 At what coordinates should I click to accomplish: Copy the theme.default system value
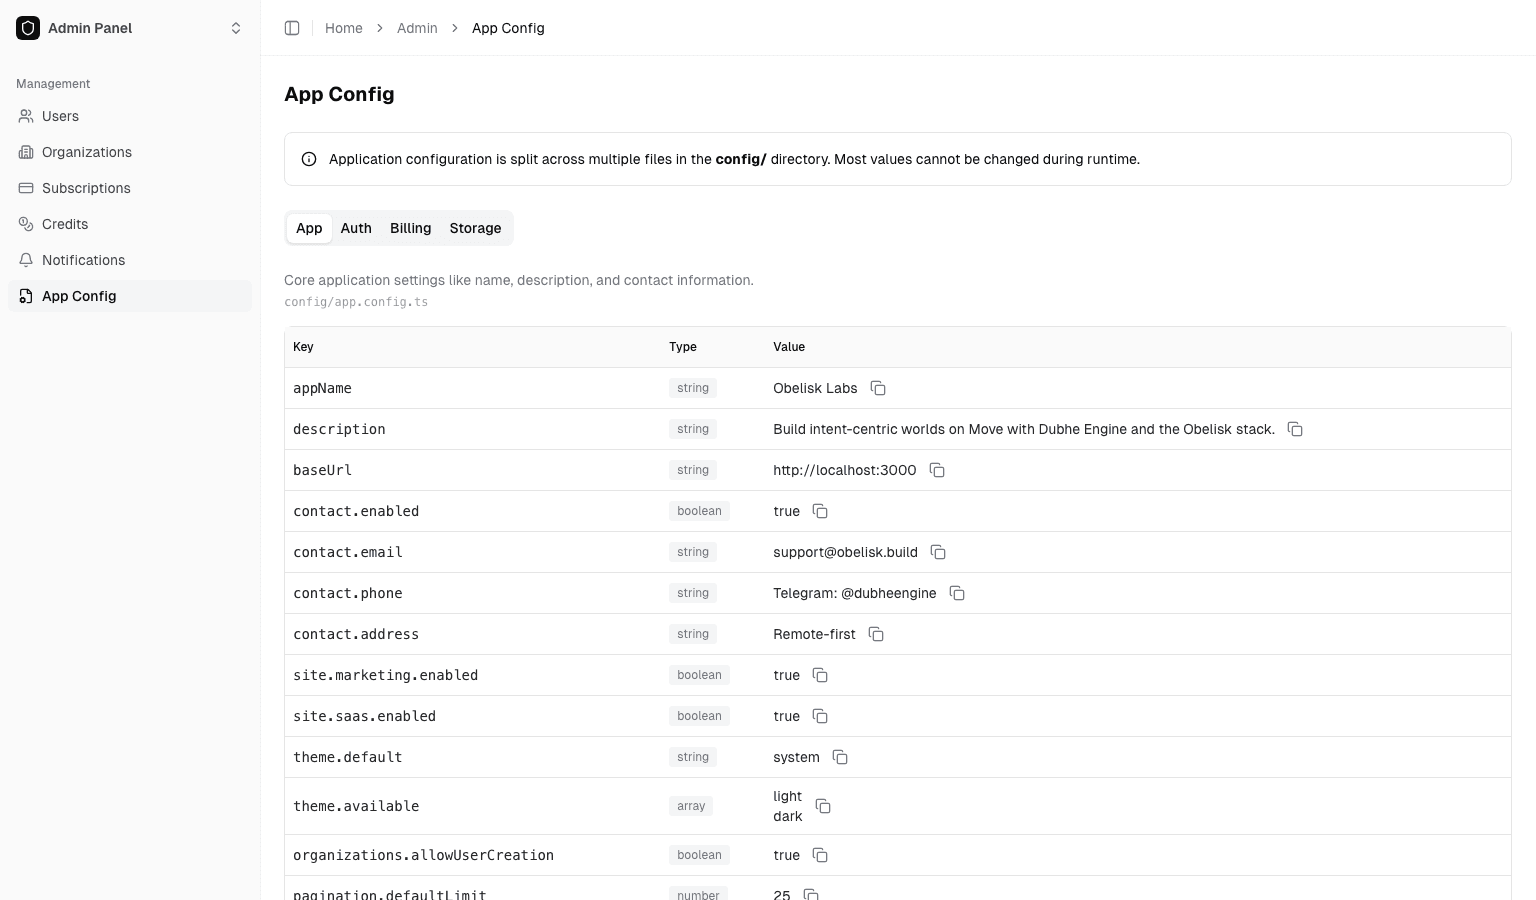(x=840, y=757)
